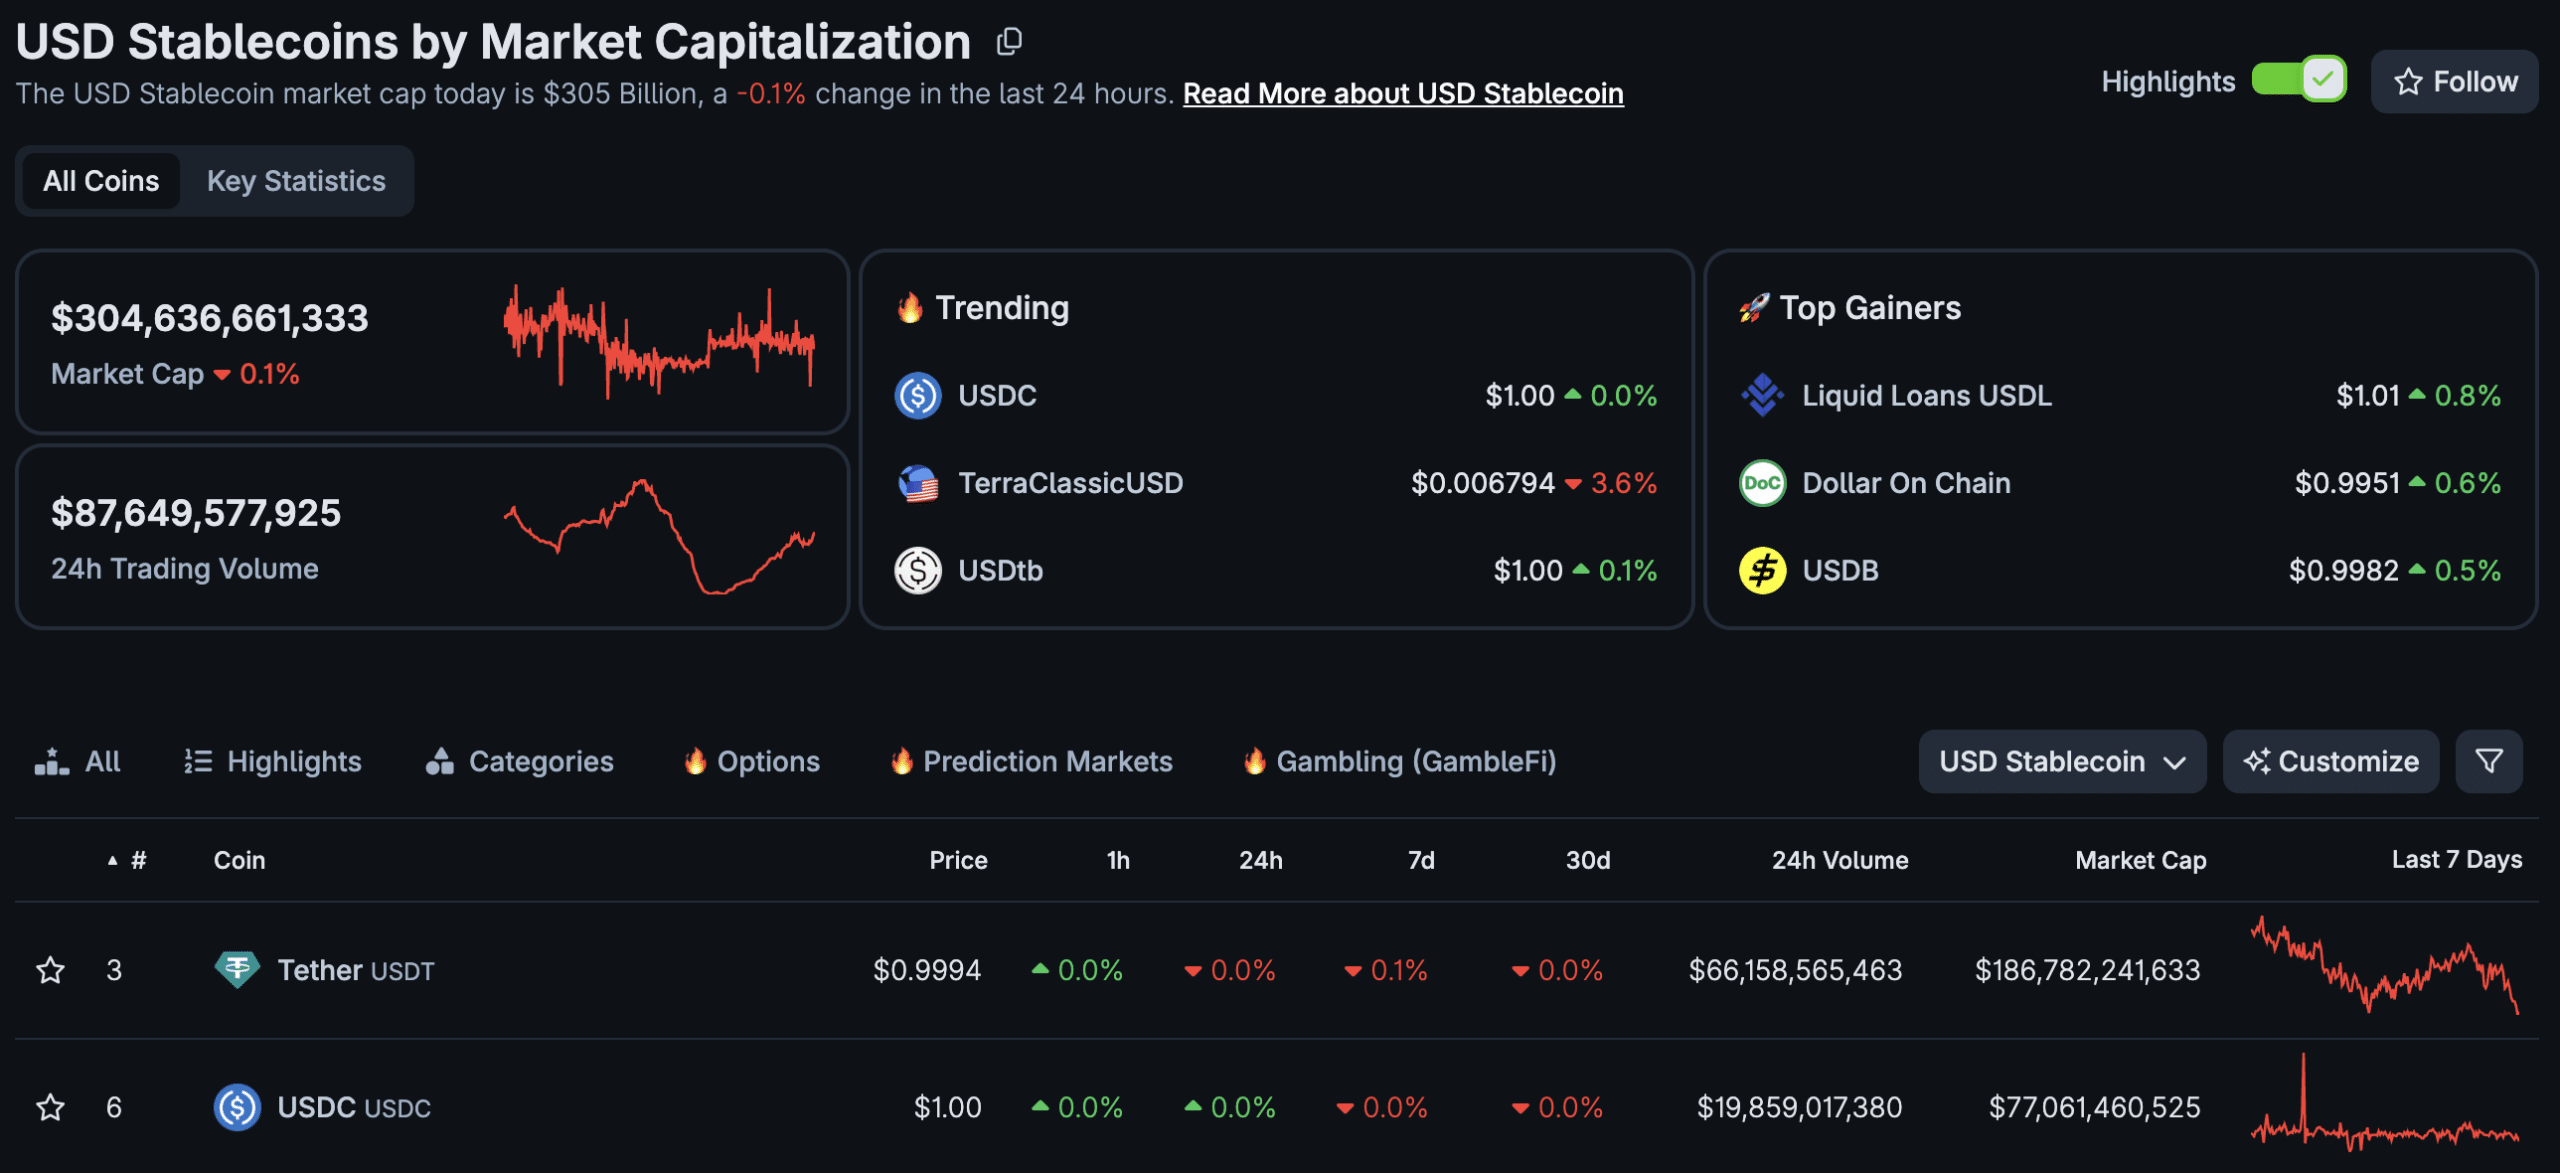2560x1173 pixels.
Task: Click the yellow USDB coin icon
Action: (1762, 569)
